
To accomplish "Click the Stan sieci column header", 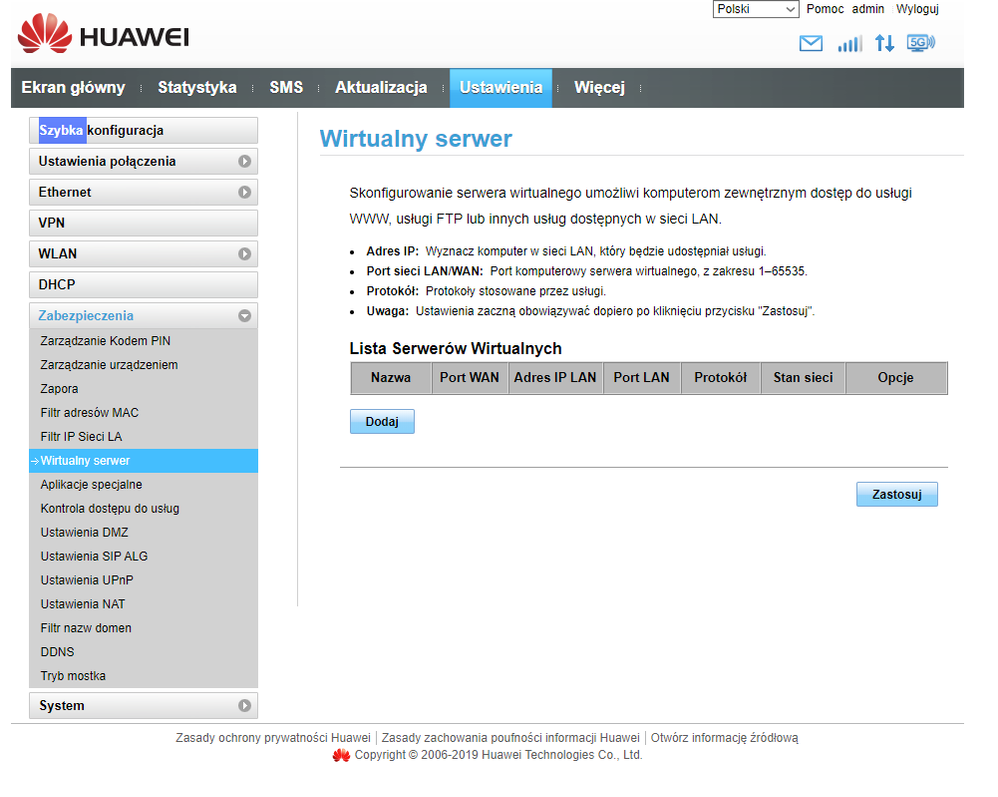I will (x=803, y=377).
